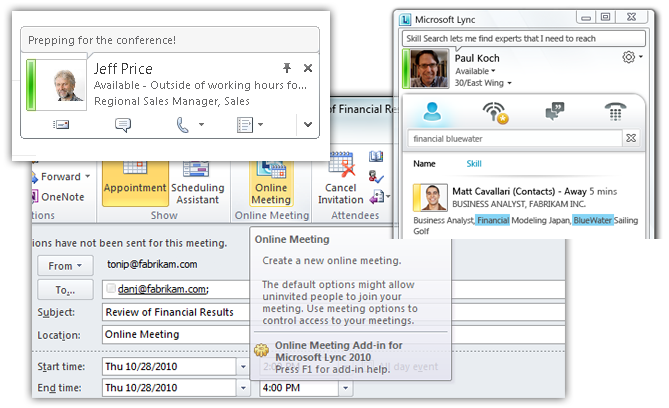669x408 pixels.
Task: Click the Subject field
Action: [x=176, y=312]
